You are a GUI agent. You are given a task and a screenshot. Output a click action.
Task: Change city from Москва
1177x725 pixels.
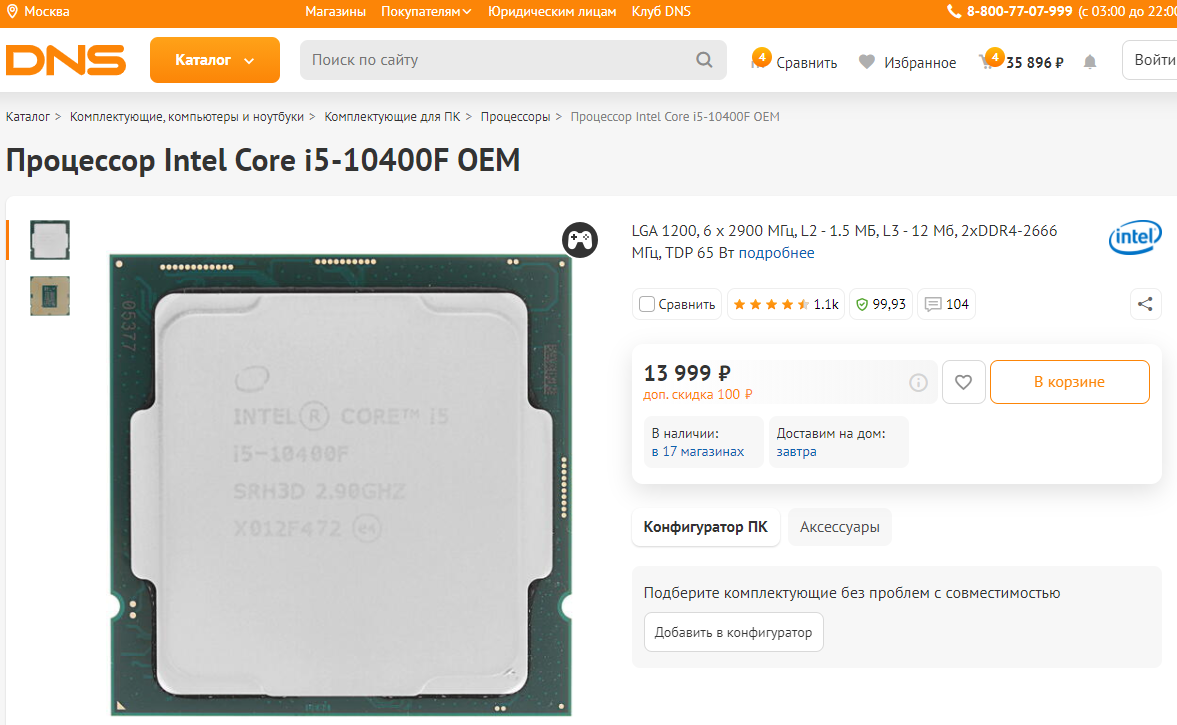(x=38, y=11)
